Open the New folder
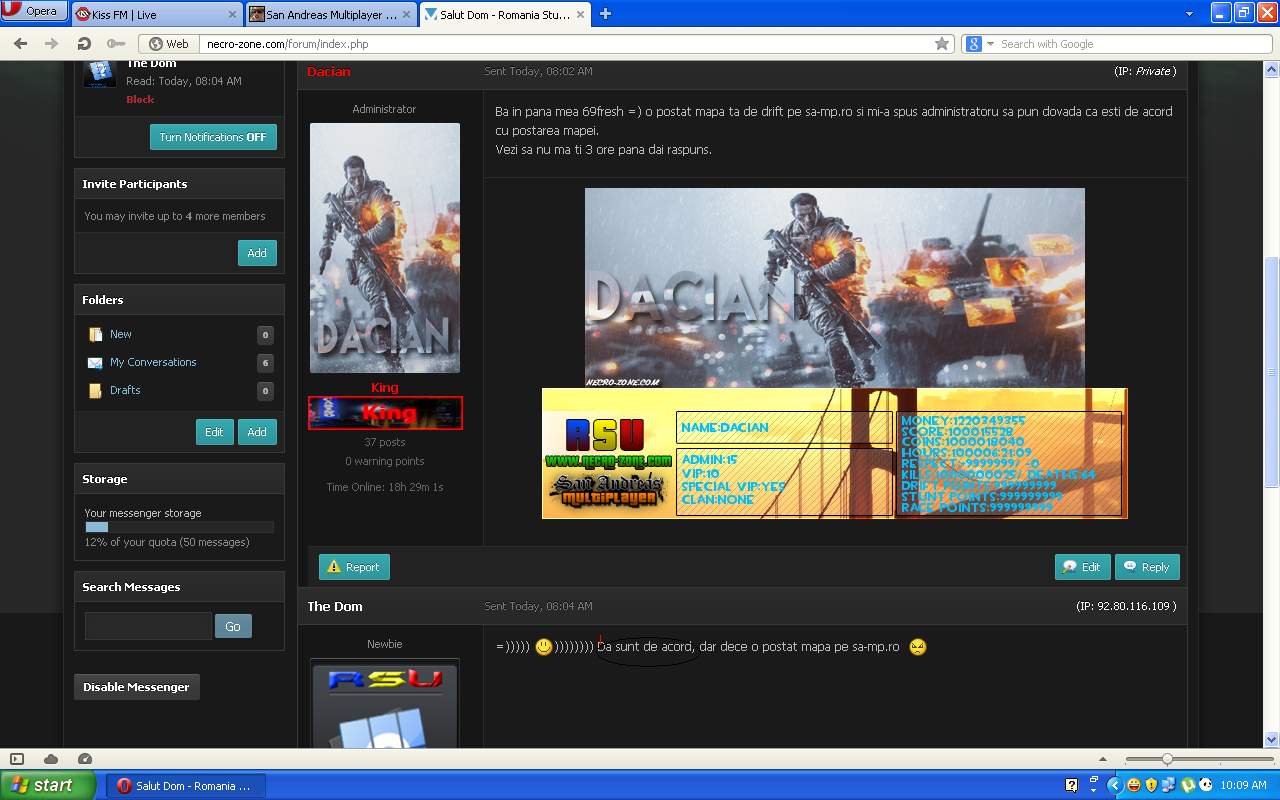 (121, 334)
